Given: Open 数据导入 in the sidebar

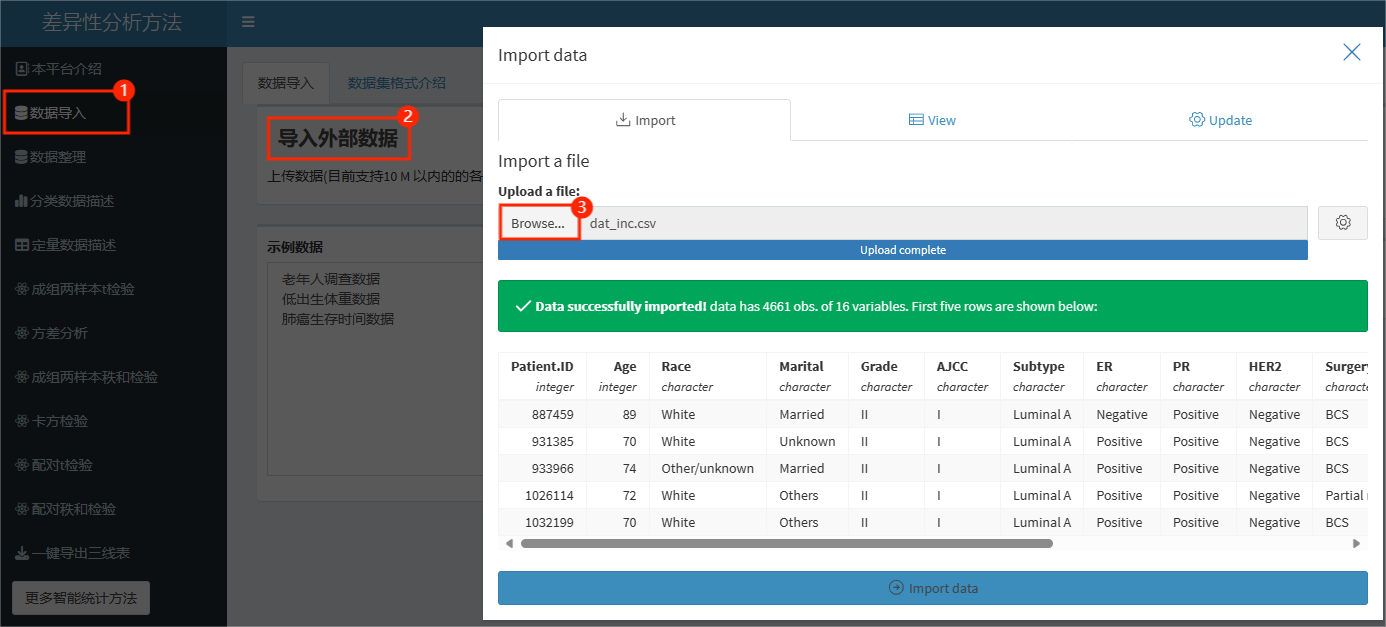Looking at the screenshot, I should (x=58, y=113).
